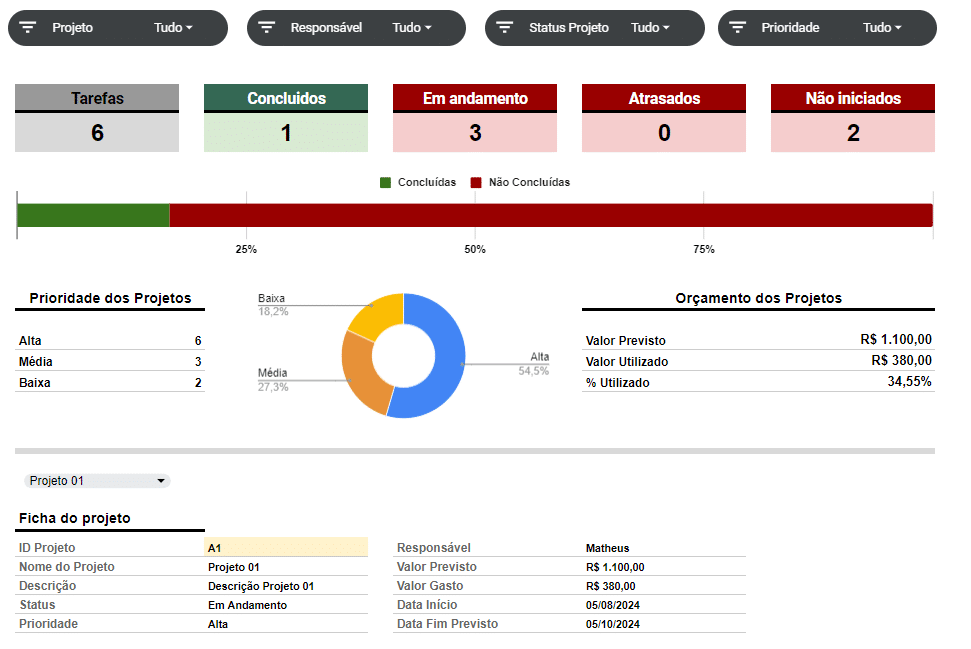Click the Descrição Projeto 01 value
The height and width of the screenshot is (649, 971).
pos(261,586)
